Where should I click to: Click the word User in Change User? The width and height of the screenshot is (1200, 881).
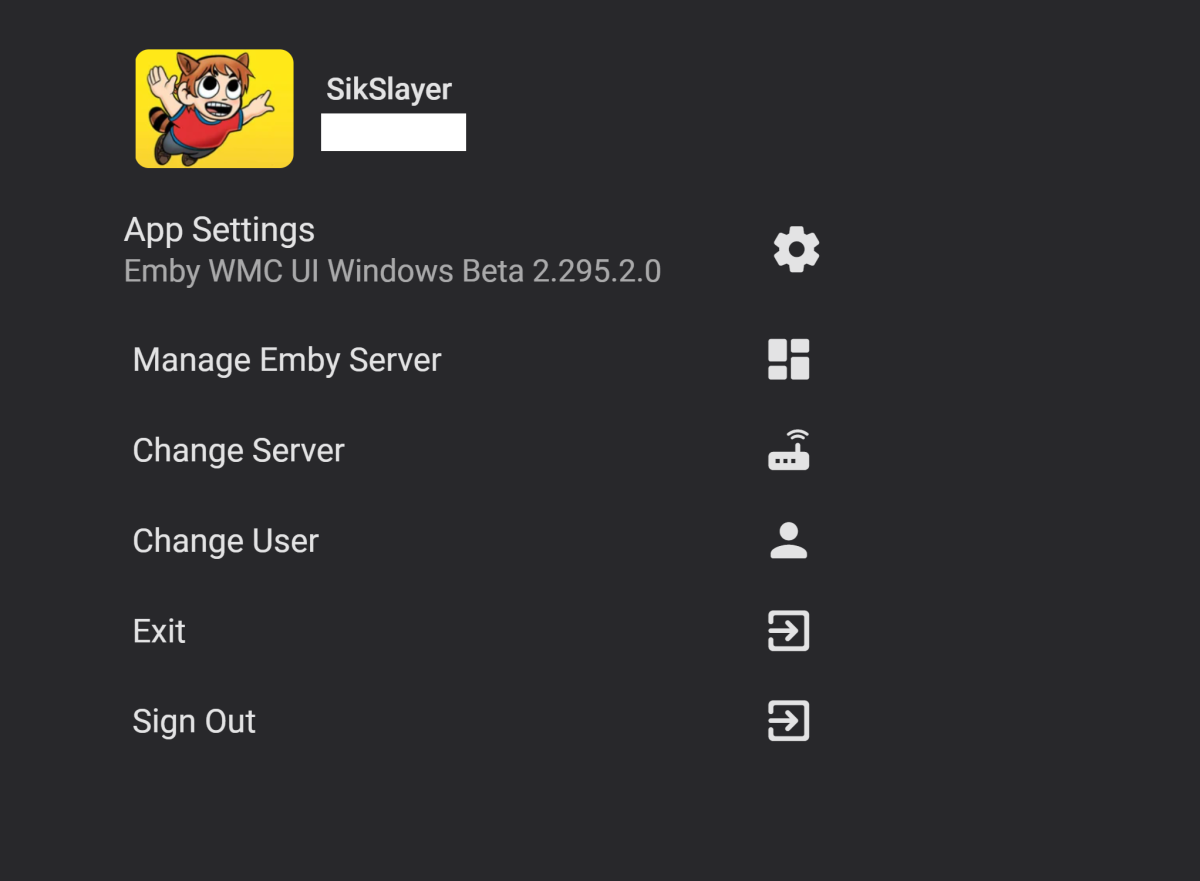click(x=285, y=541)
